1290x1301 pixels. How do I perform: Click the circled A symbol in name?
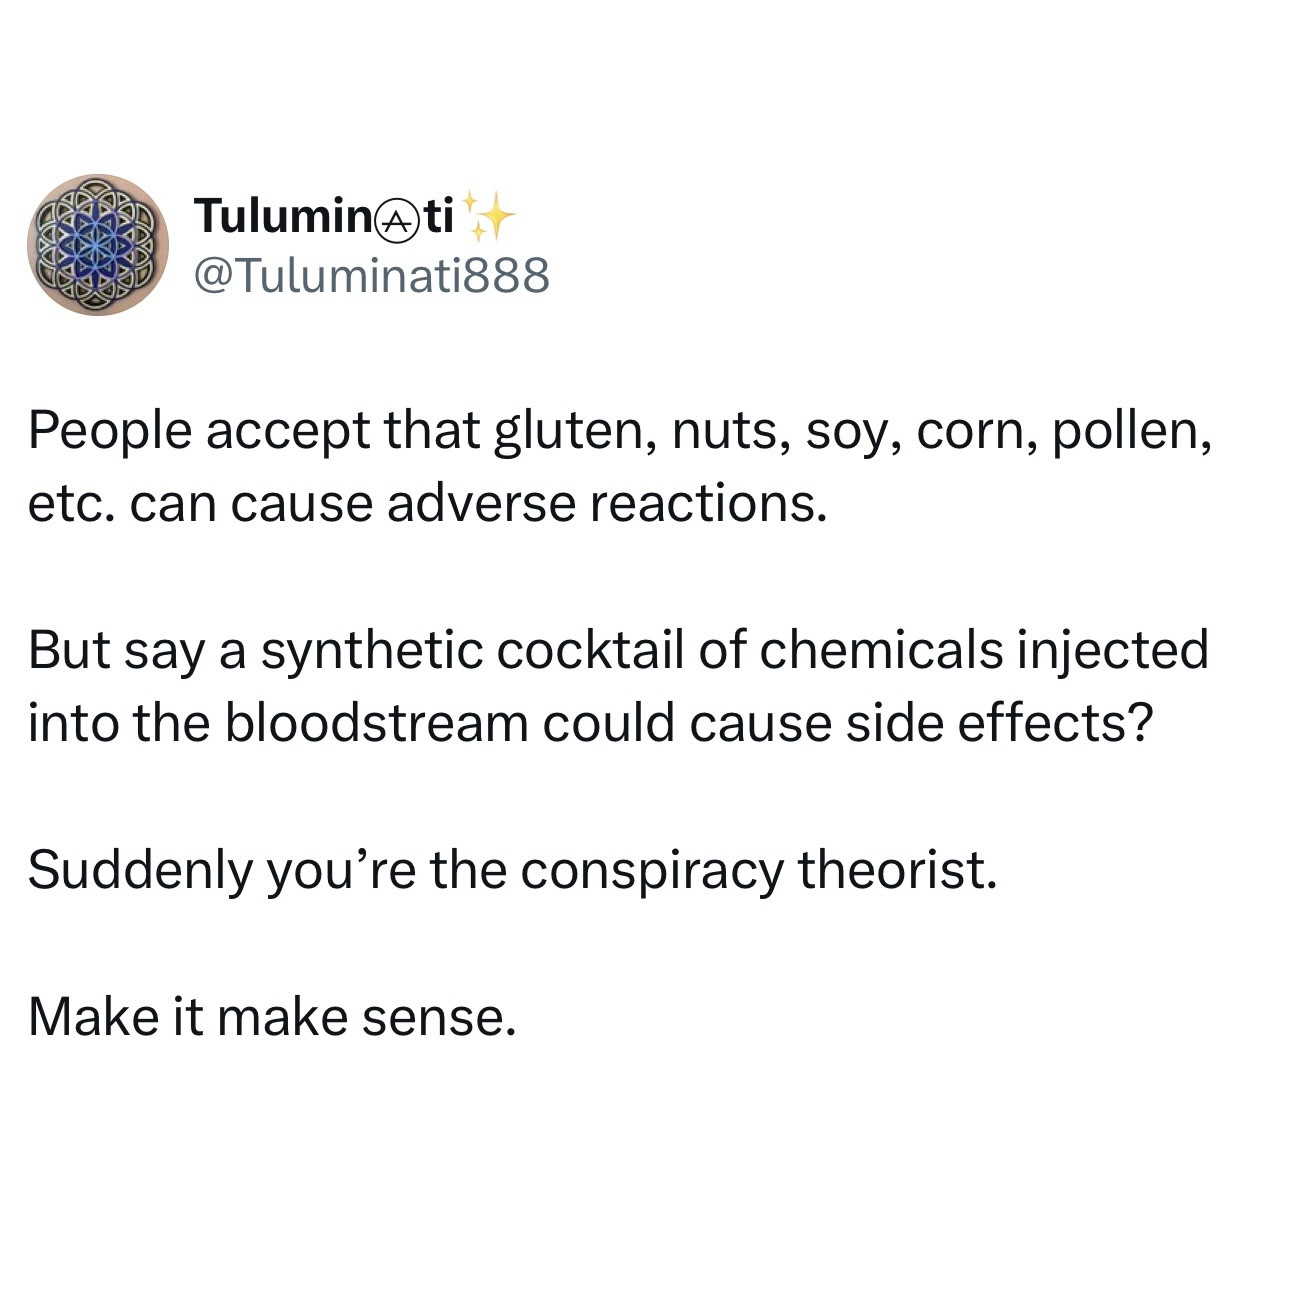(399, 218)
